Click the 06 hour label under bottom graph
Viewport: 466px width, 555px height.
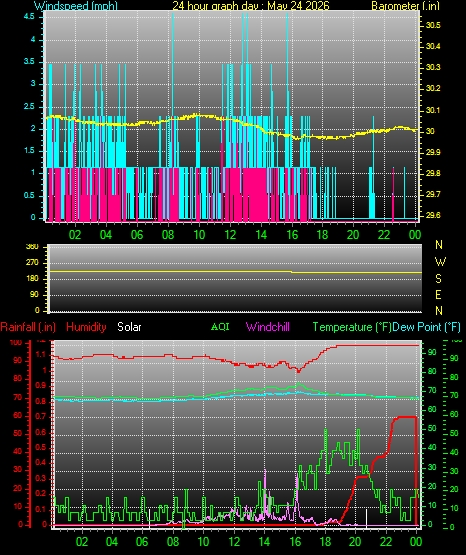[142, 542]
